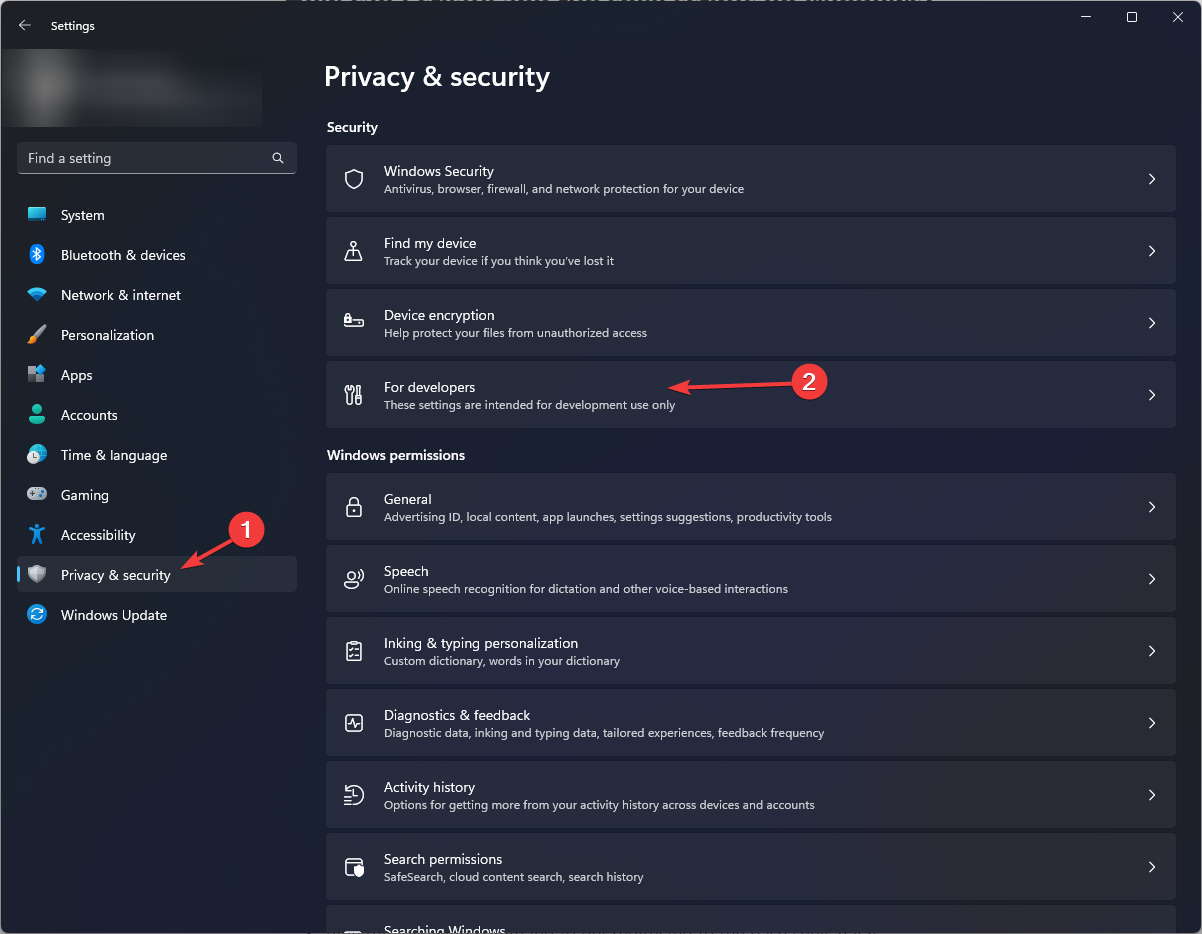Select Time & language in the sidebar
Screen dimensions: 1202x934
pos(113,455)
